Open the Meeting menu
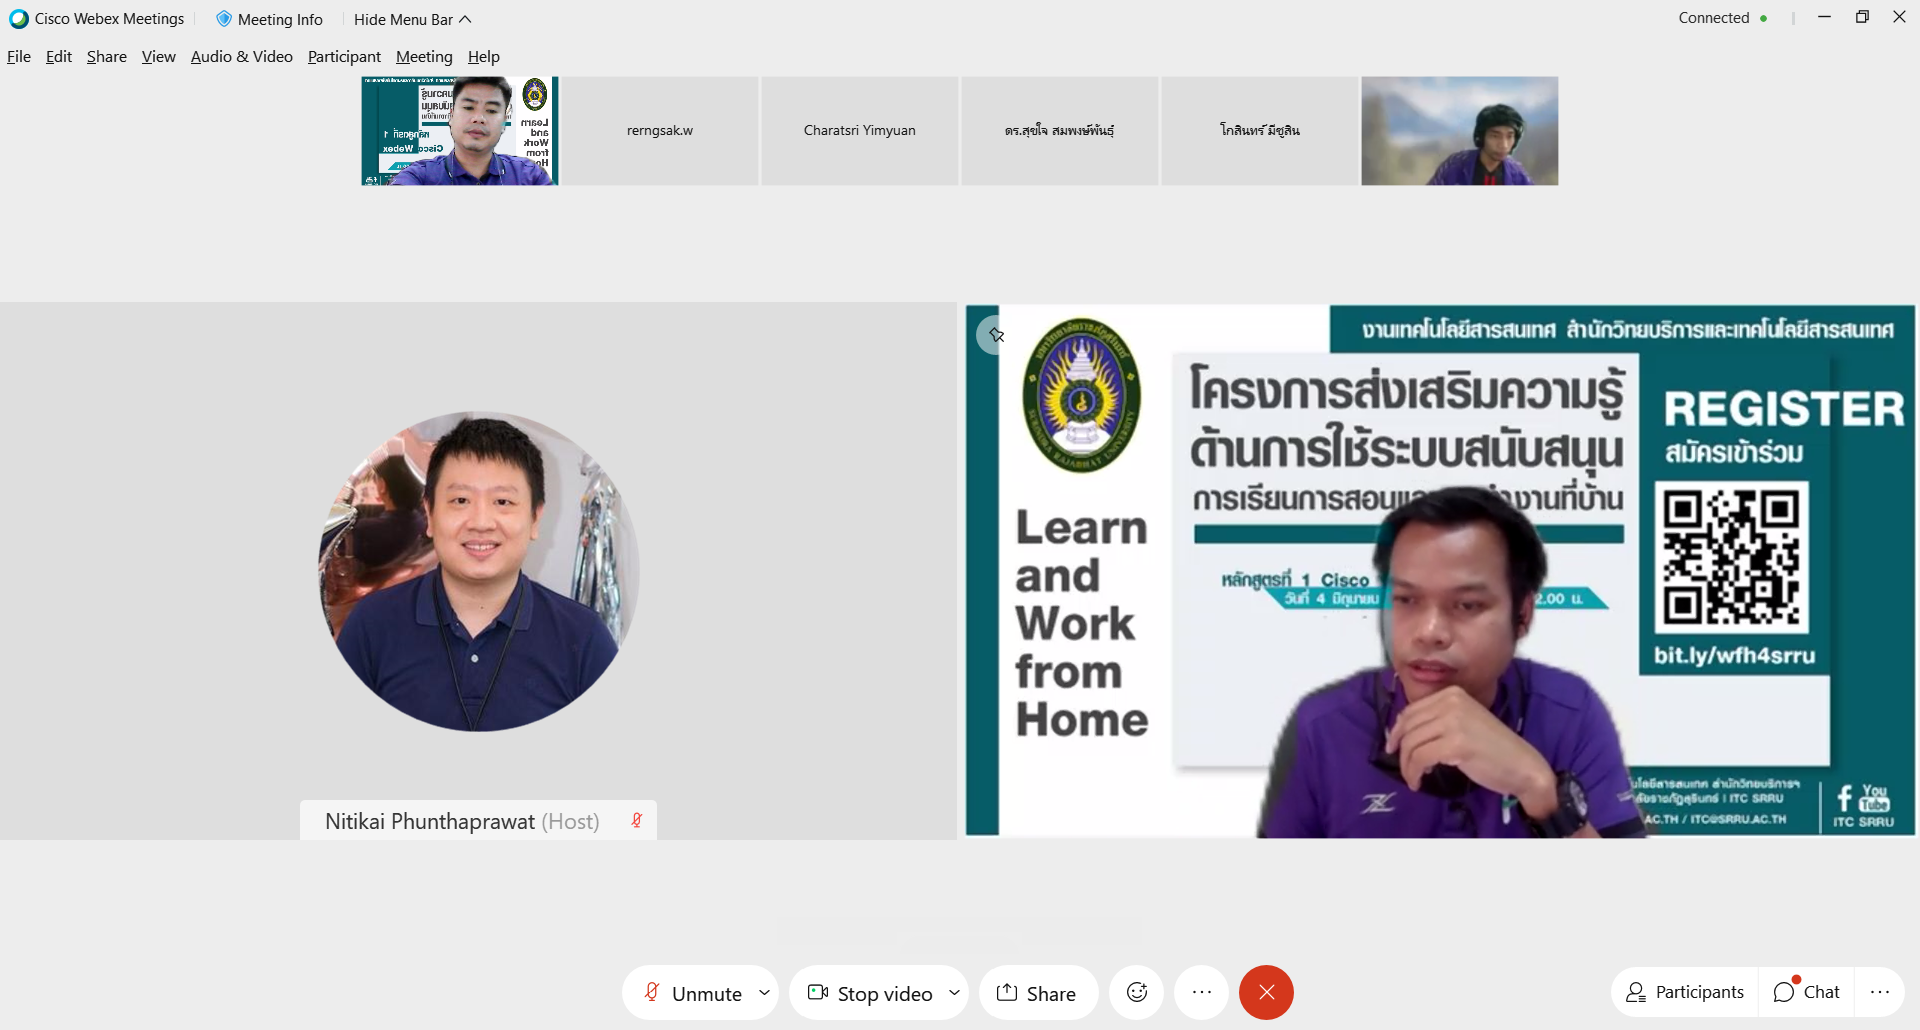The width and height of the screenshot is (1920, 1030). [424, 57]
